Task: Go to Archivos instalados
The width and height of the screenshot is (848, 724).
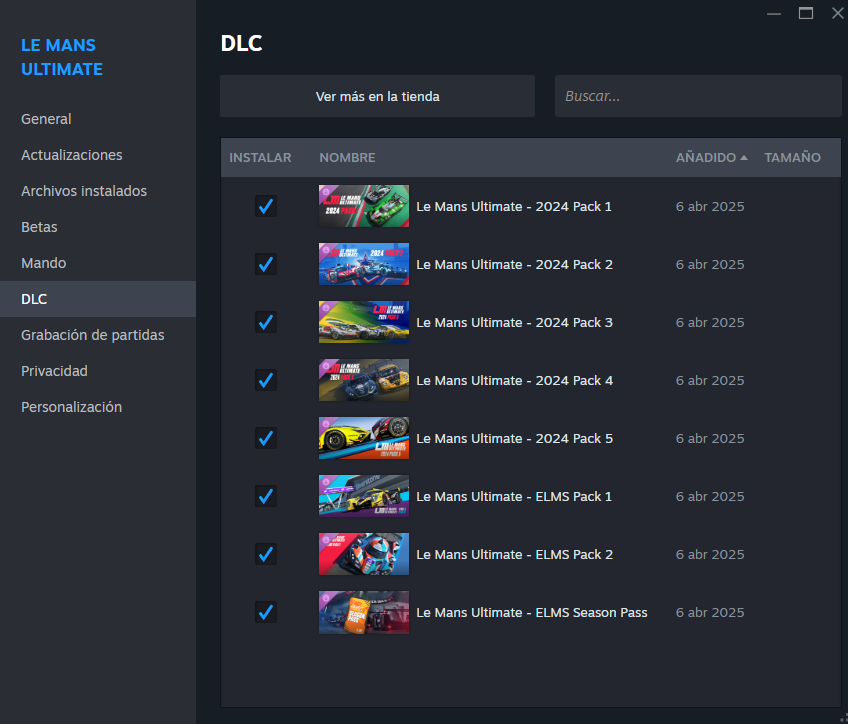Action: [84, 191]
